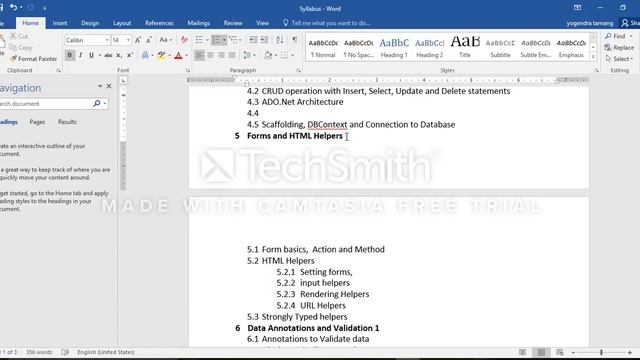Apply the Heading 2 style

coord(429,47)
